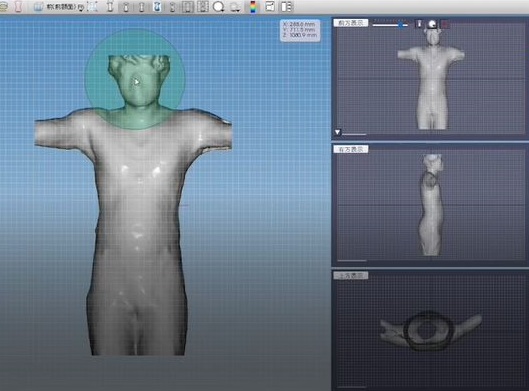Image resolution: width=529 pixels, height=391 pixels.
Task: Open dropdown arrow next to toolbar text label
Action: click(x=81, y=8)
